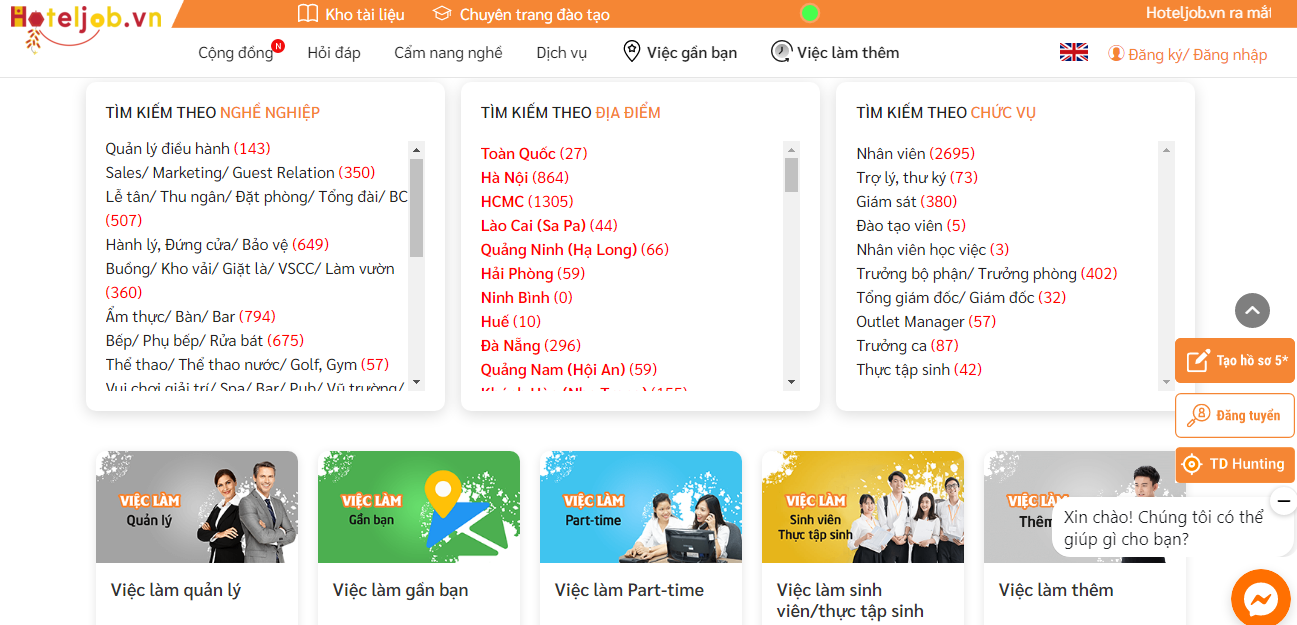
Task: Click the location pin icon beside Việc gần bạn
Action: tap(631, 51)
